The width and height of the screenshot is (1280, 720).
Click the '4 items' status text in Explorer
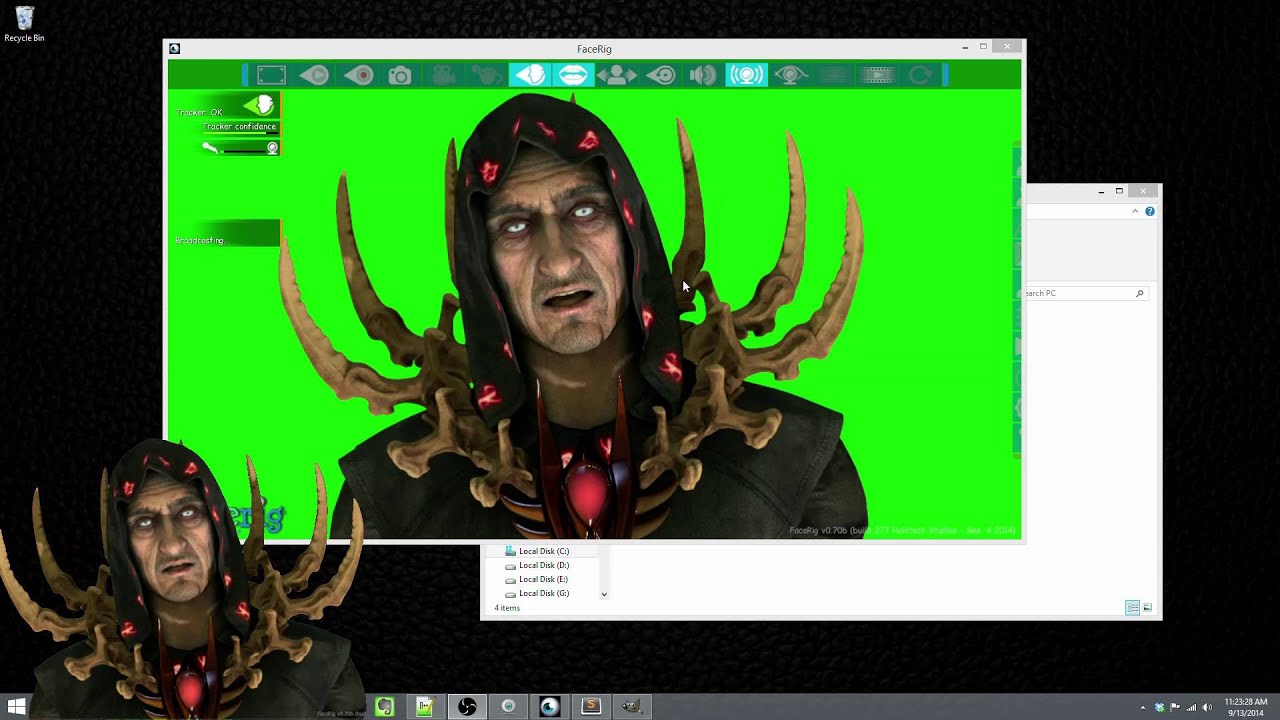(507, 608)
